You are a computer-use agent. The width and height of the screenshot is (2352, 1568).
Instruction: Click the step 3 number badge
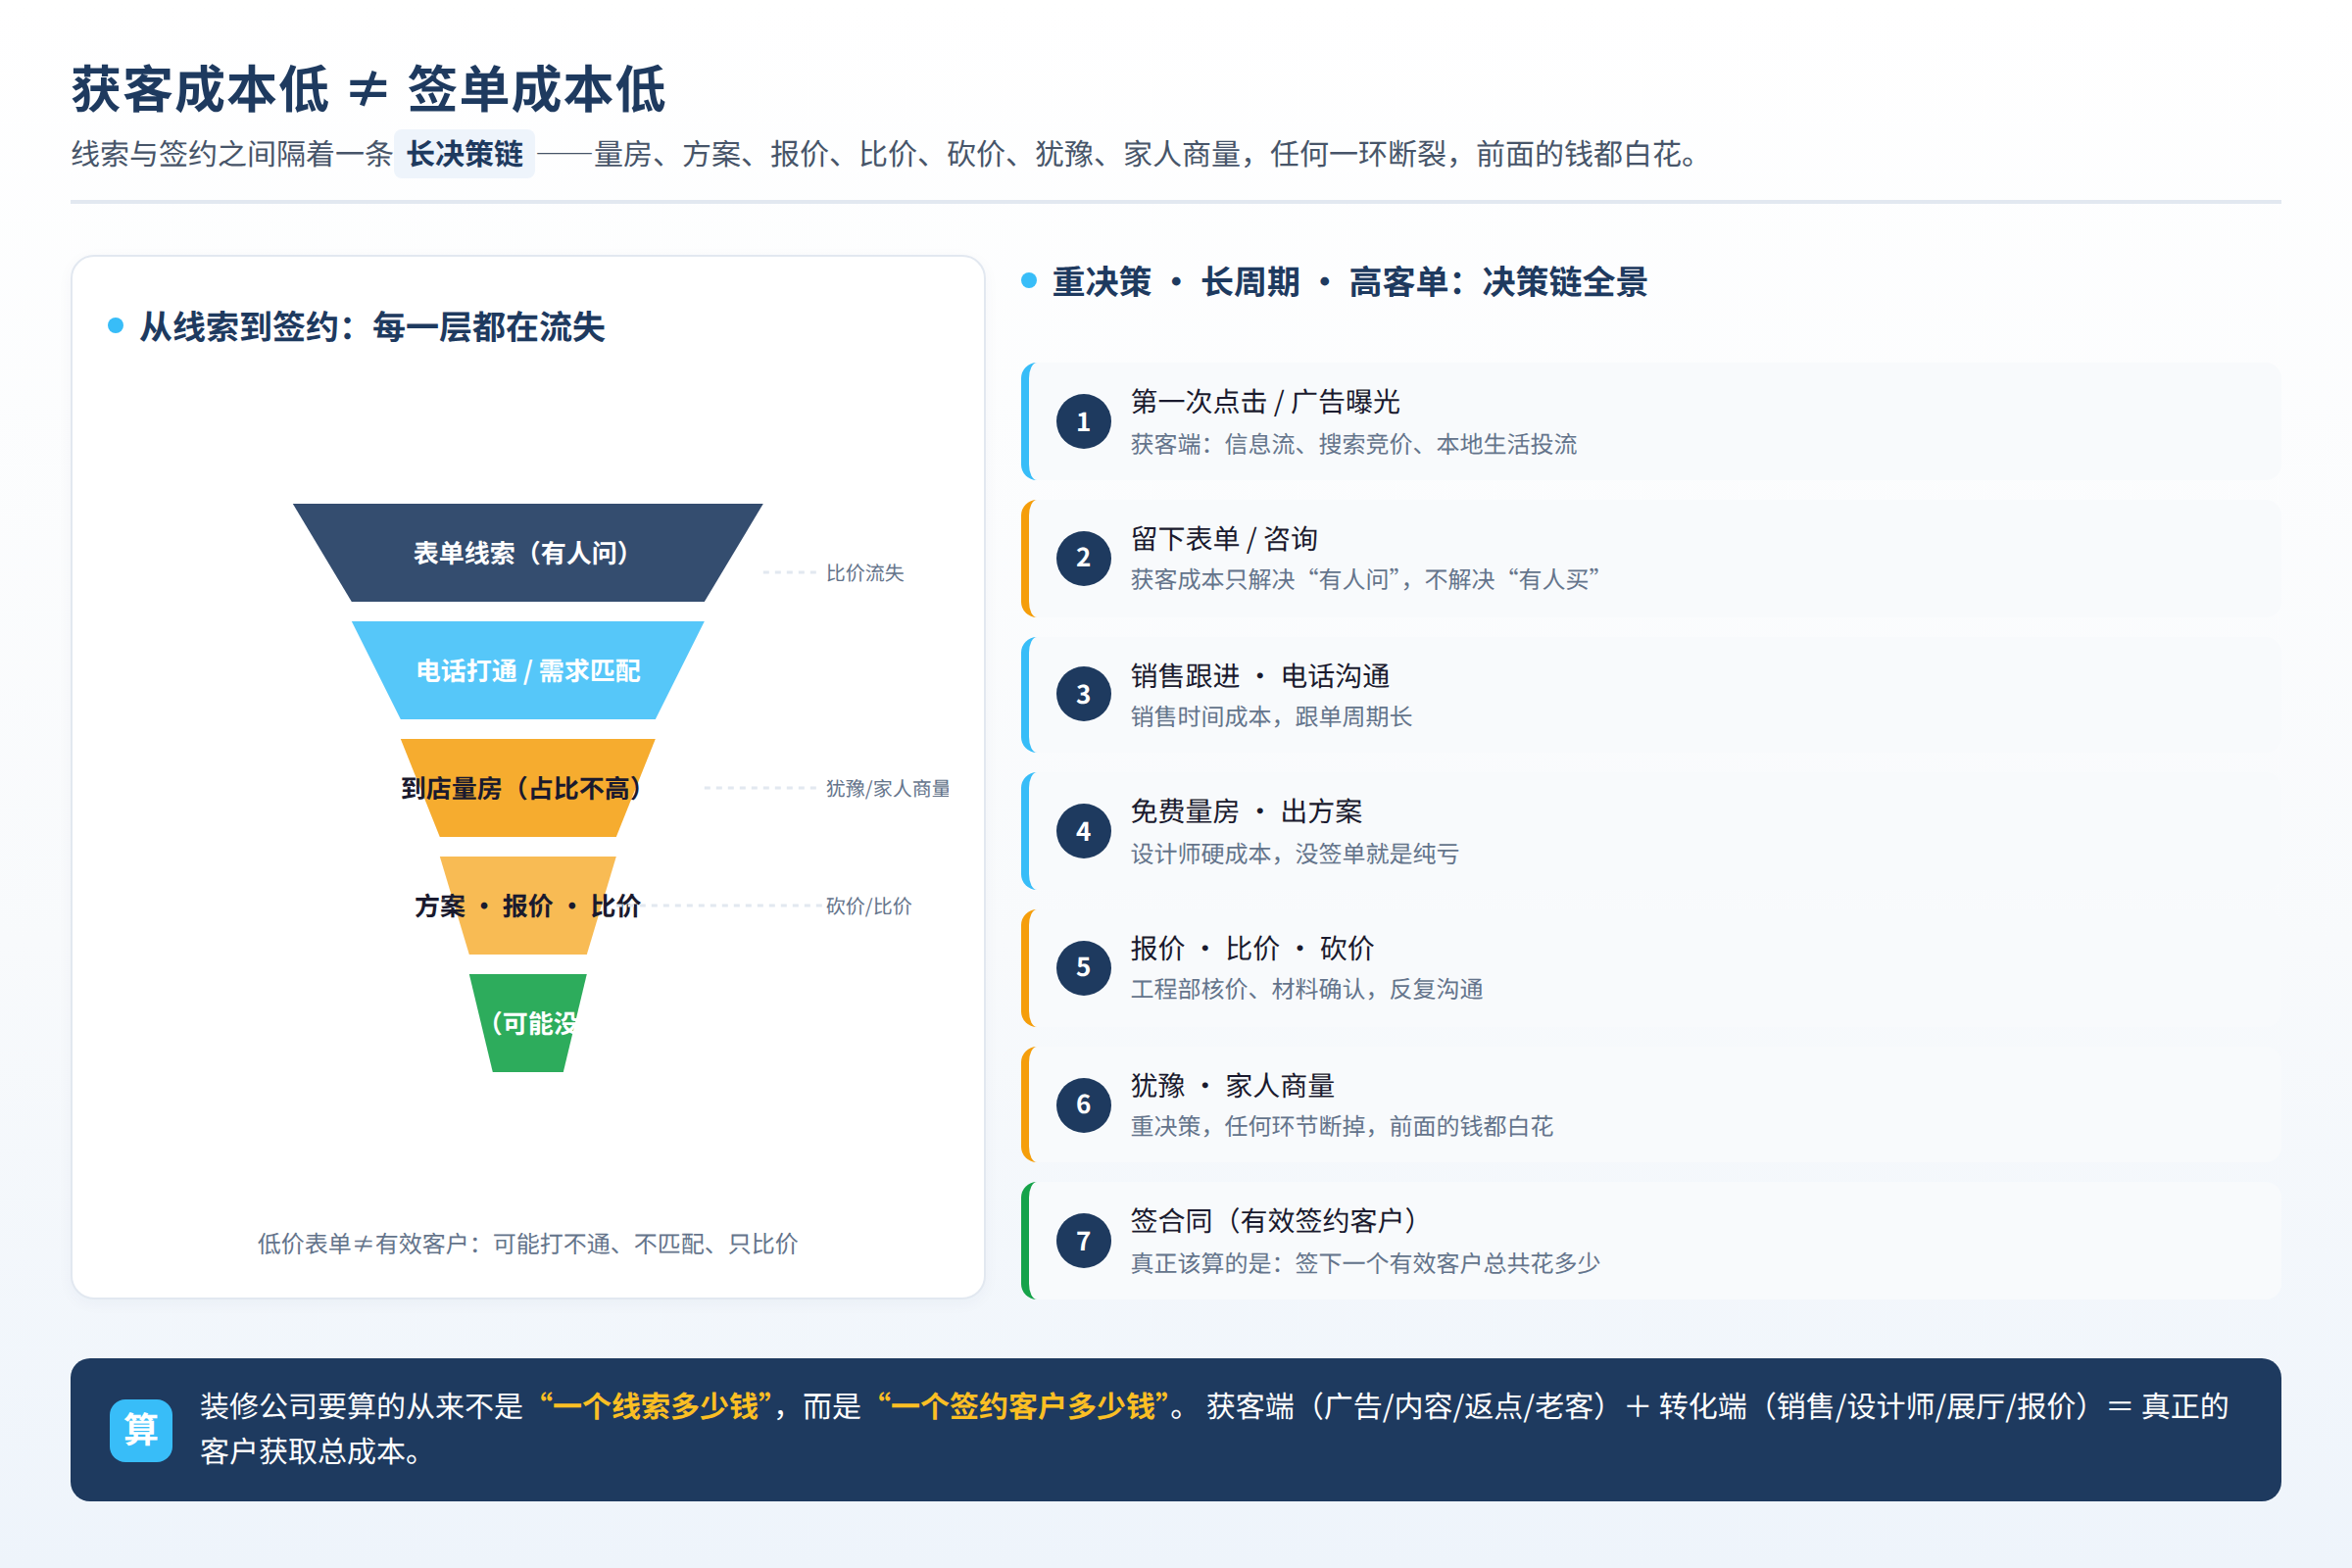[1083, 694]
